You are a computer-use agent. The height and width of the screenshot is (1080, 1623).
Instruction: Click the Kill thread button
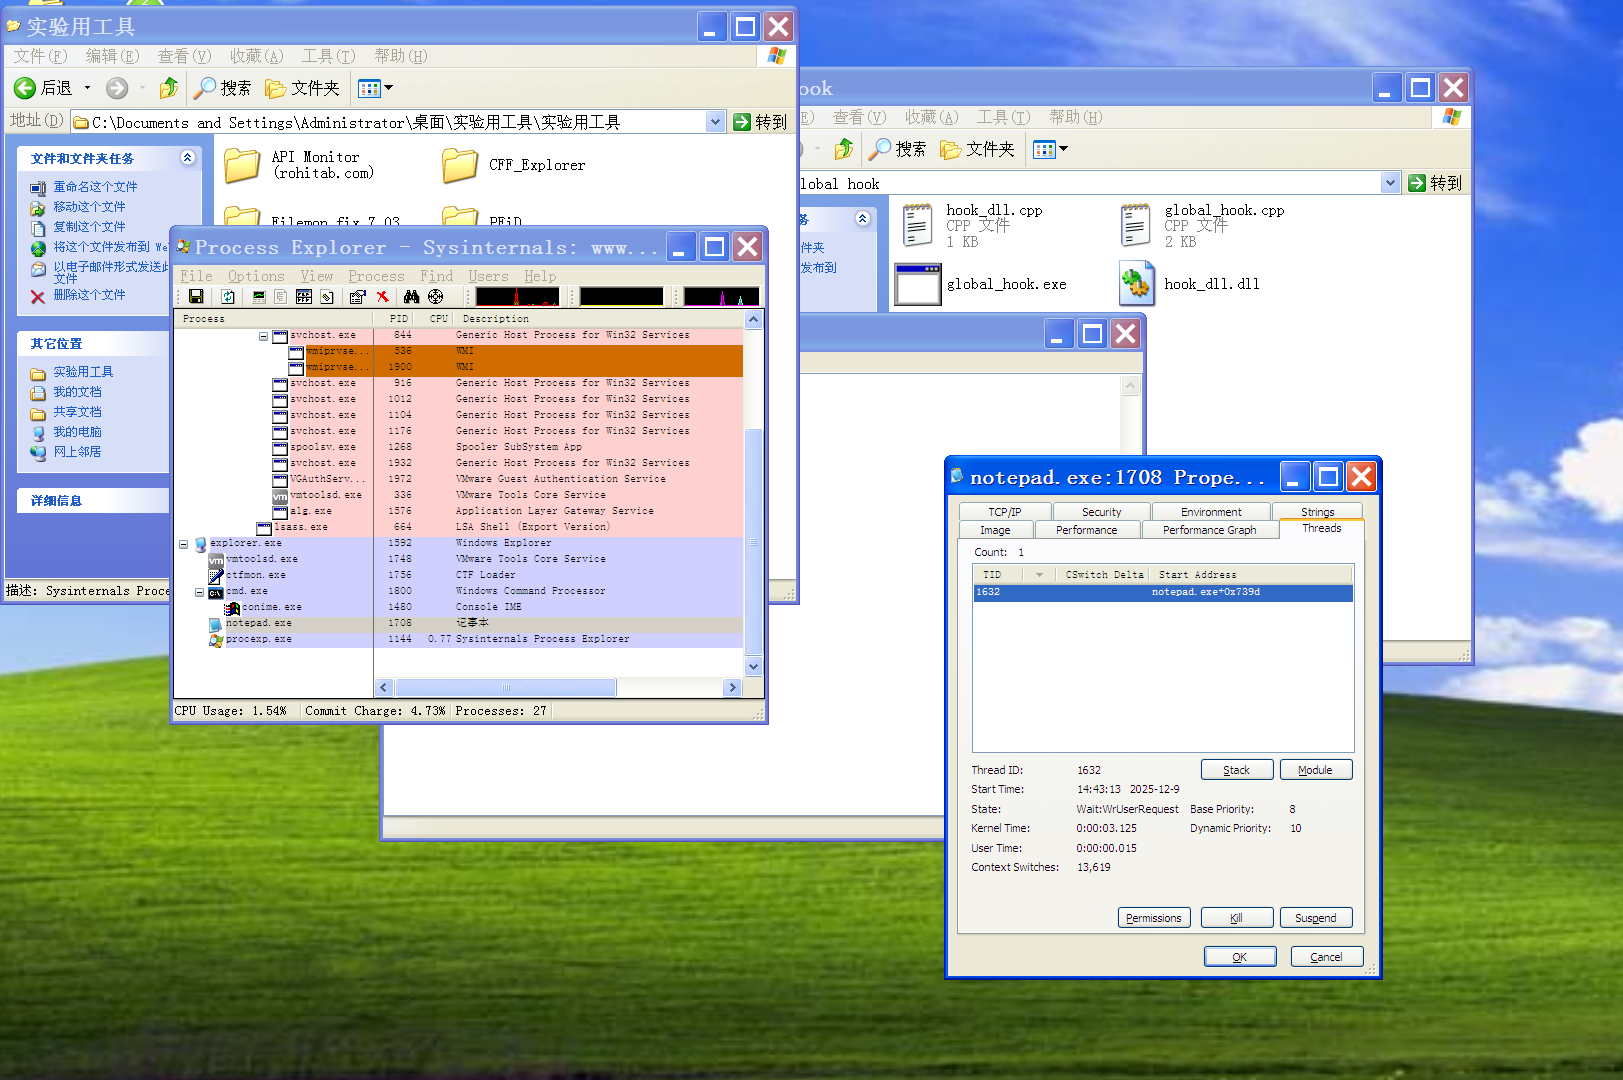pos(1237,918)
